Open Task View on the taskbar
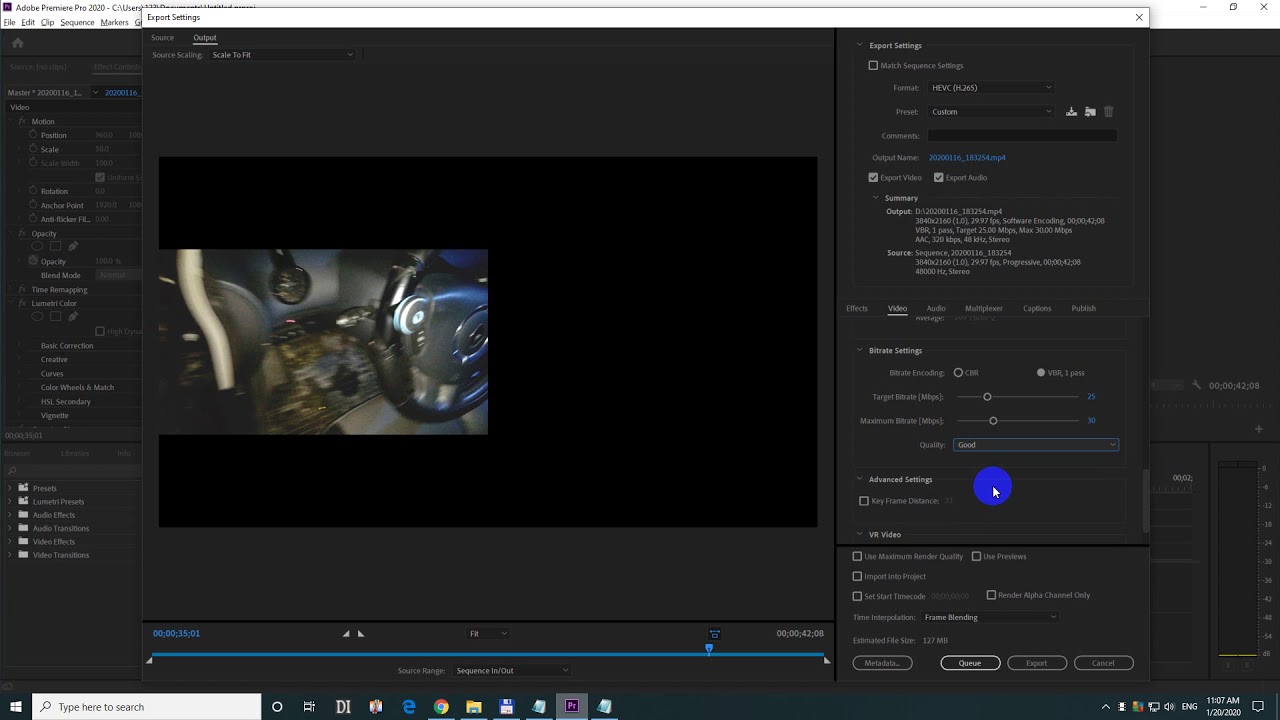The height and width of the screenshot is (720, 1280). click(309, 707)
